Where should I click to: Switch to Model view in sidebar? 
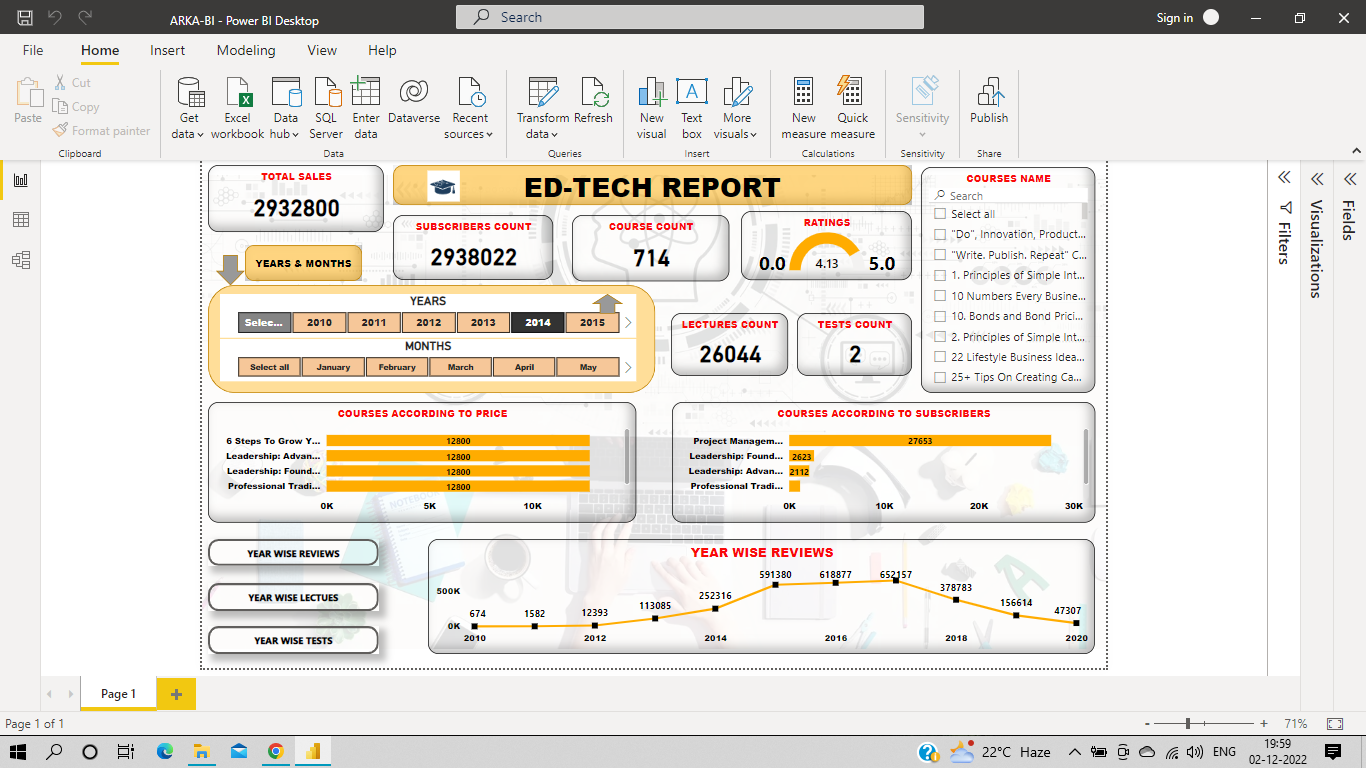tap(21, 260)
